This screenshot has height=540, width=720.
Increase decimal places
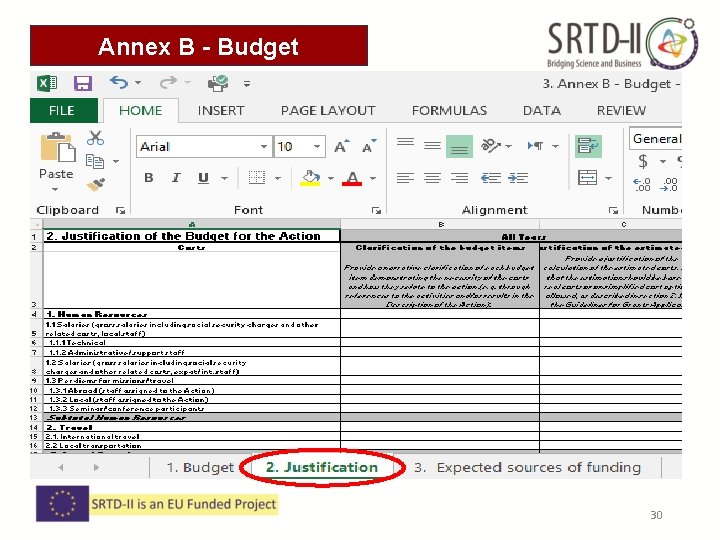pyautogui.click(x=642, y=185)
